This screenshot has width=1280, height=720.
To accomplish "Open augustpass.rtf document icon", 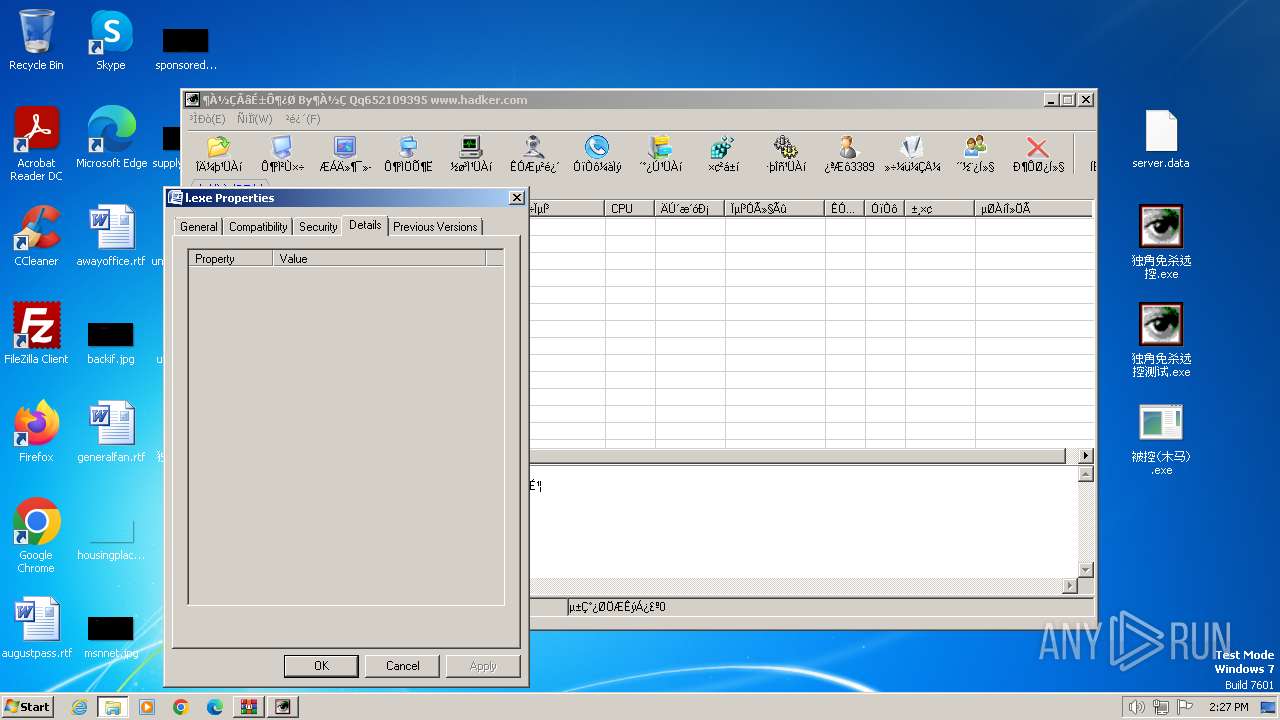I will point(37,628).
